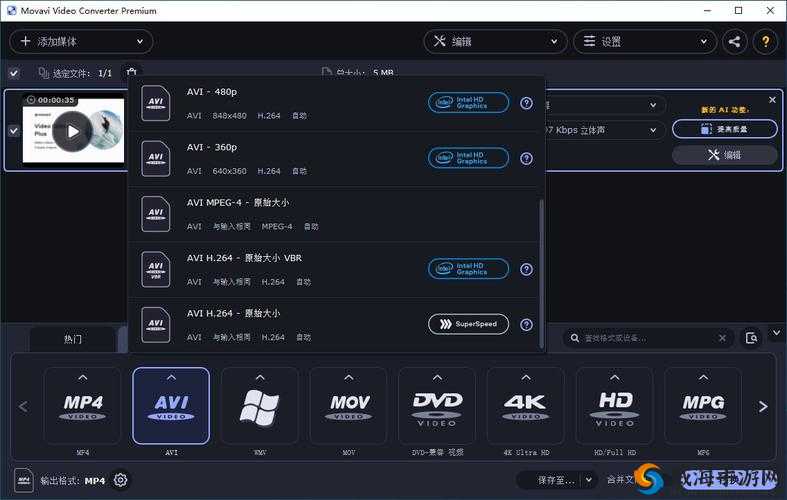This screenshot has width=787, height=500.
Task: Click Intel HD Graphics badge for AVI 360p
Action: pyautogui.click(x=468, y=158)
